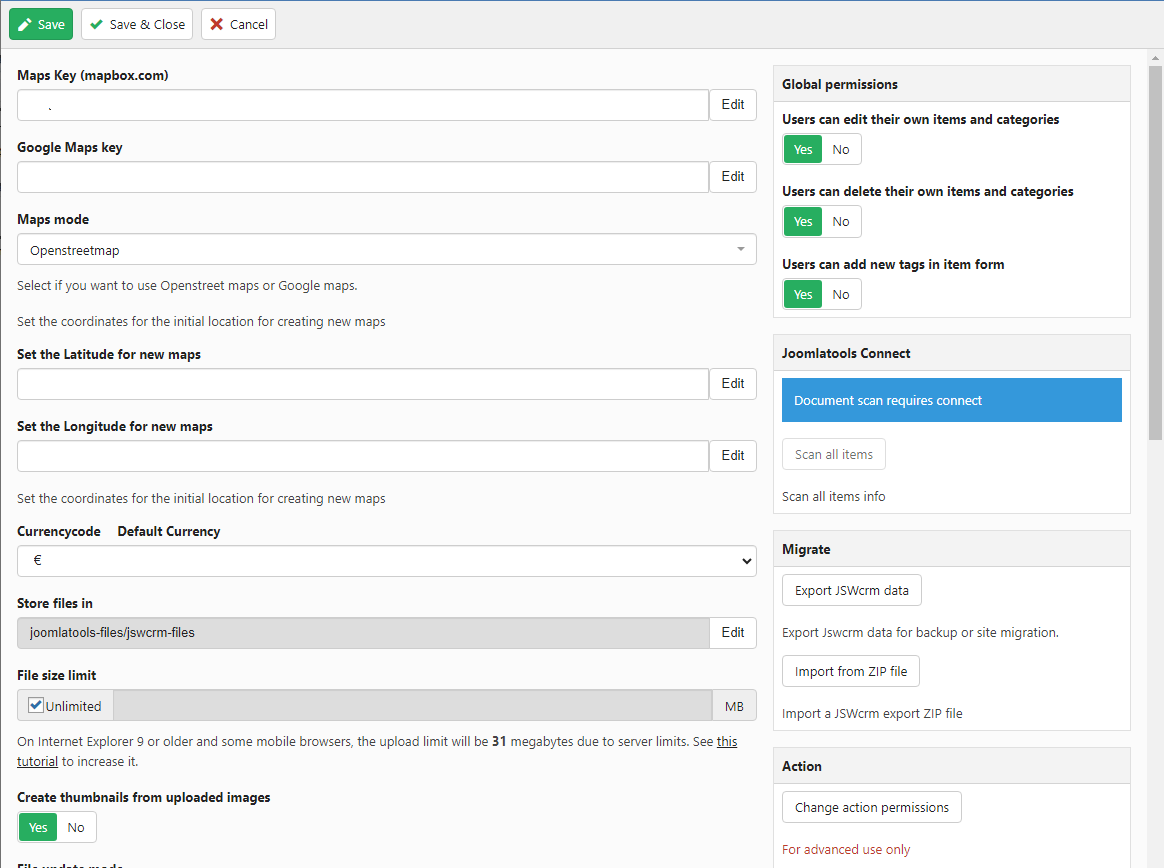
Task: Cancel the settings changes
Action: (238, 24)
